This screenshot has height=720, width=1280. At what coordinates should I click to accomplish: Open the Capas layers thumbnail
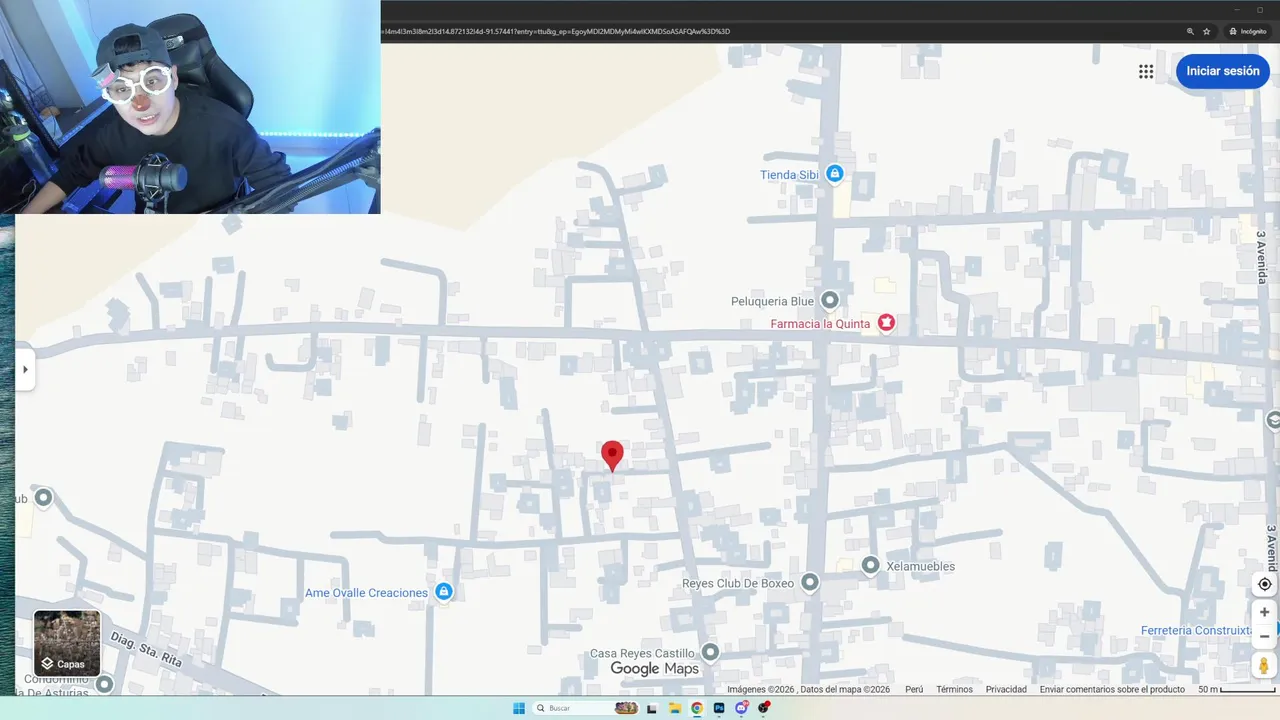(67, 643)
